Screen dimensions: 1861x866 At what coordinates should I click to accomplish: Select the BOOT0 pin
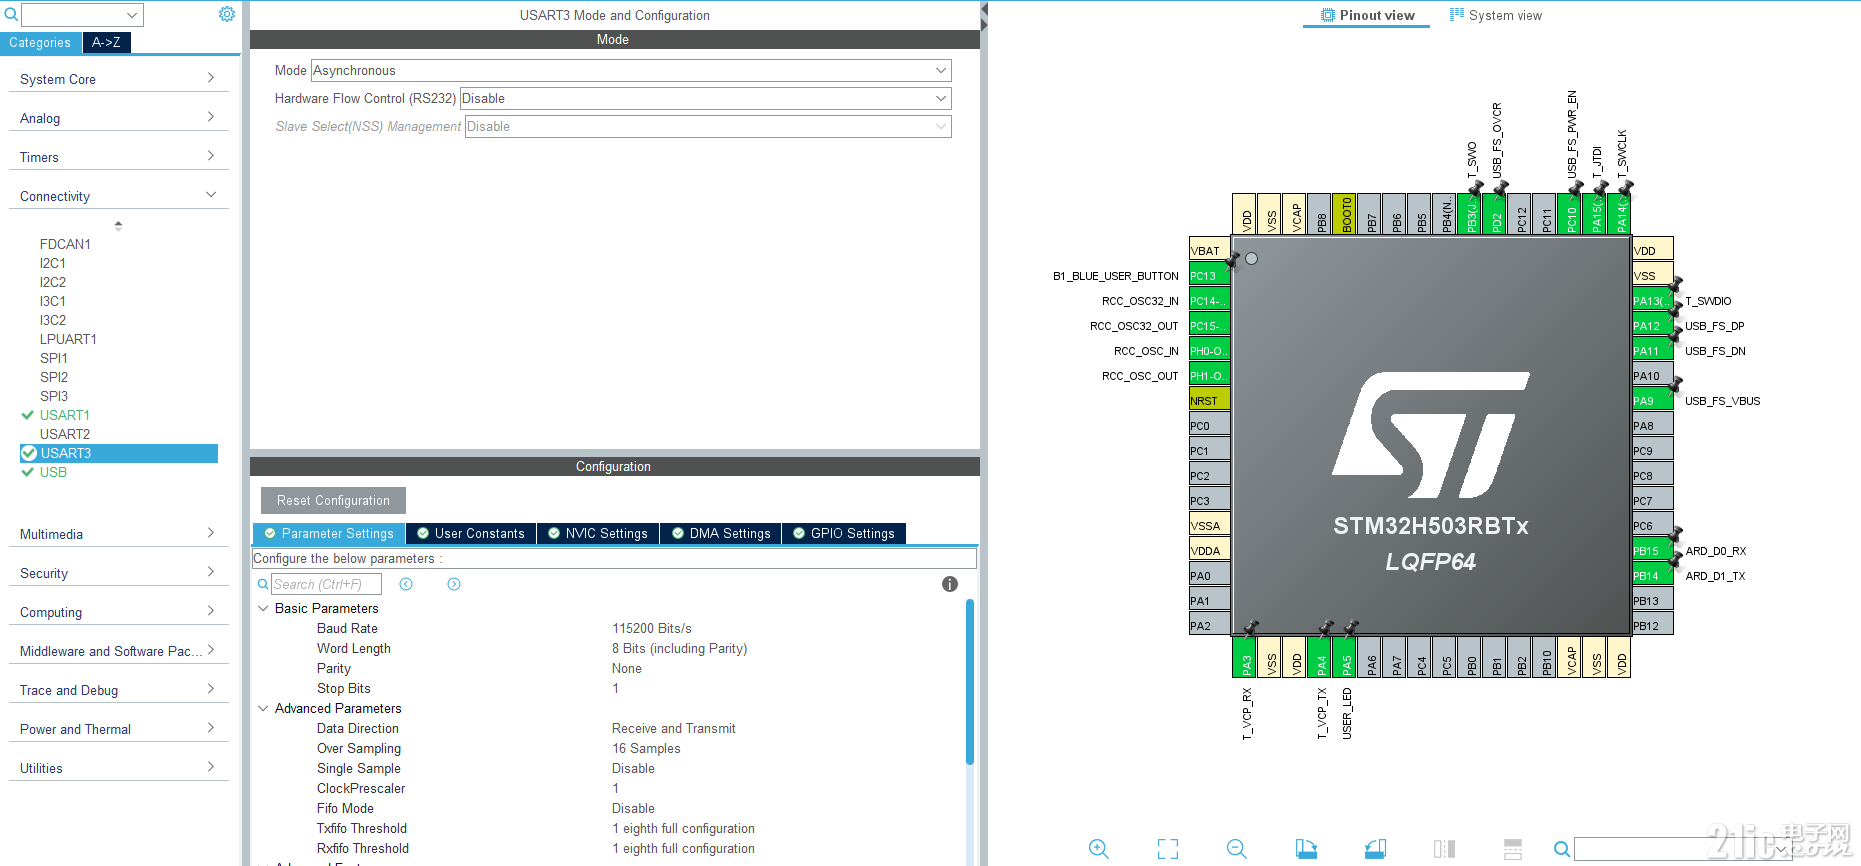pyautogui.click(x=1345, y=214)
